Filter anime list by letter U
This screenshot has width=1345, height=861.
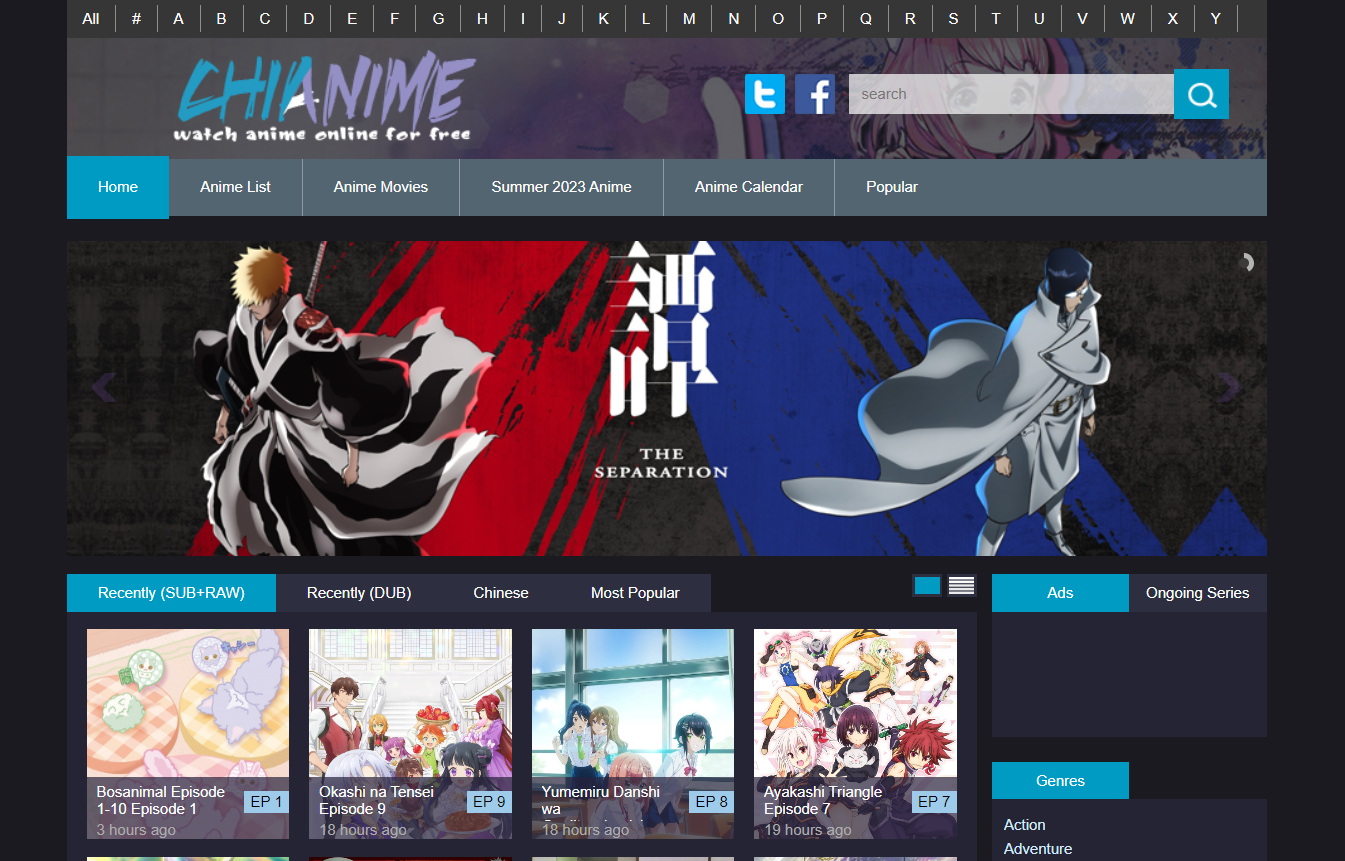coord(1039,19)
